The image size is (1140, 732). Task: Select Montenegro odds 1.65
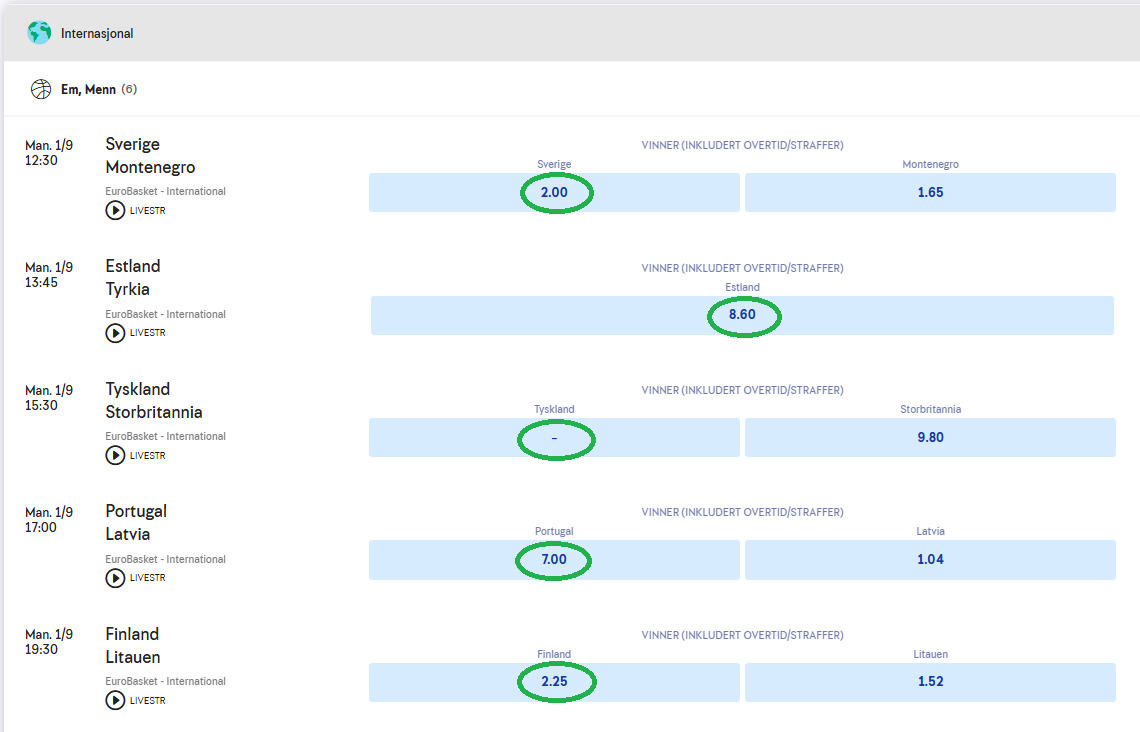pyautogui.click(x=930, y=192)
